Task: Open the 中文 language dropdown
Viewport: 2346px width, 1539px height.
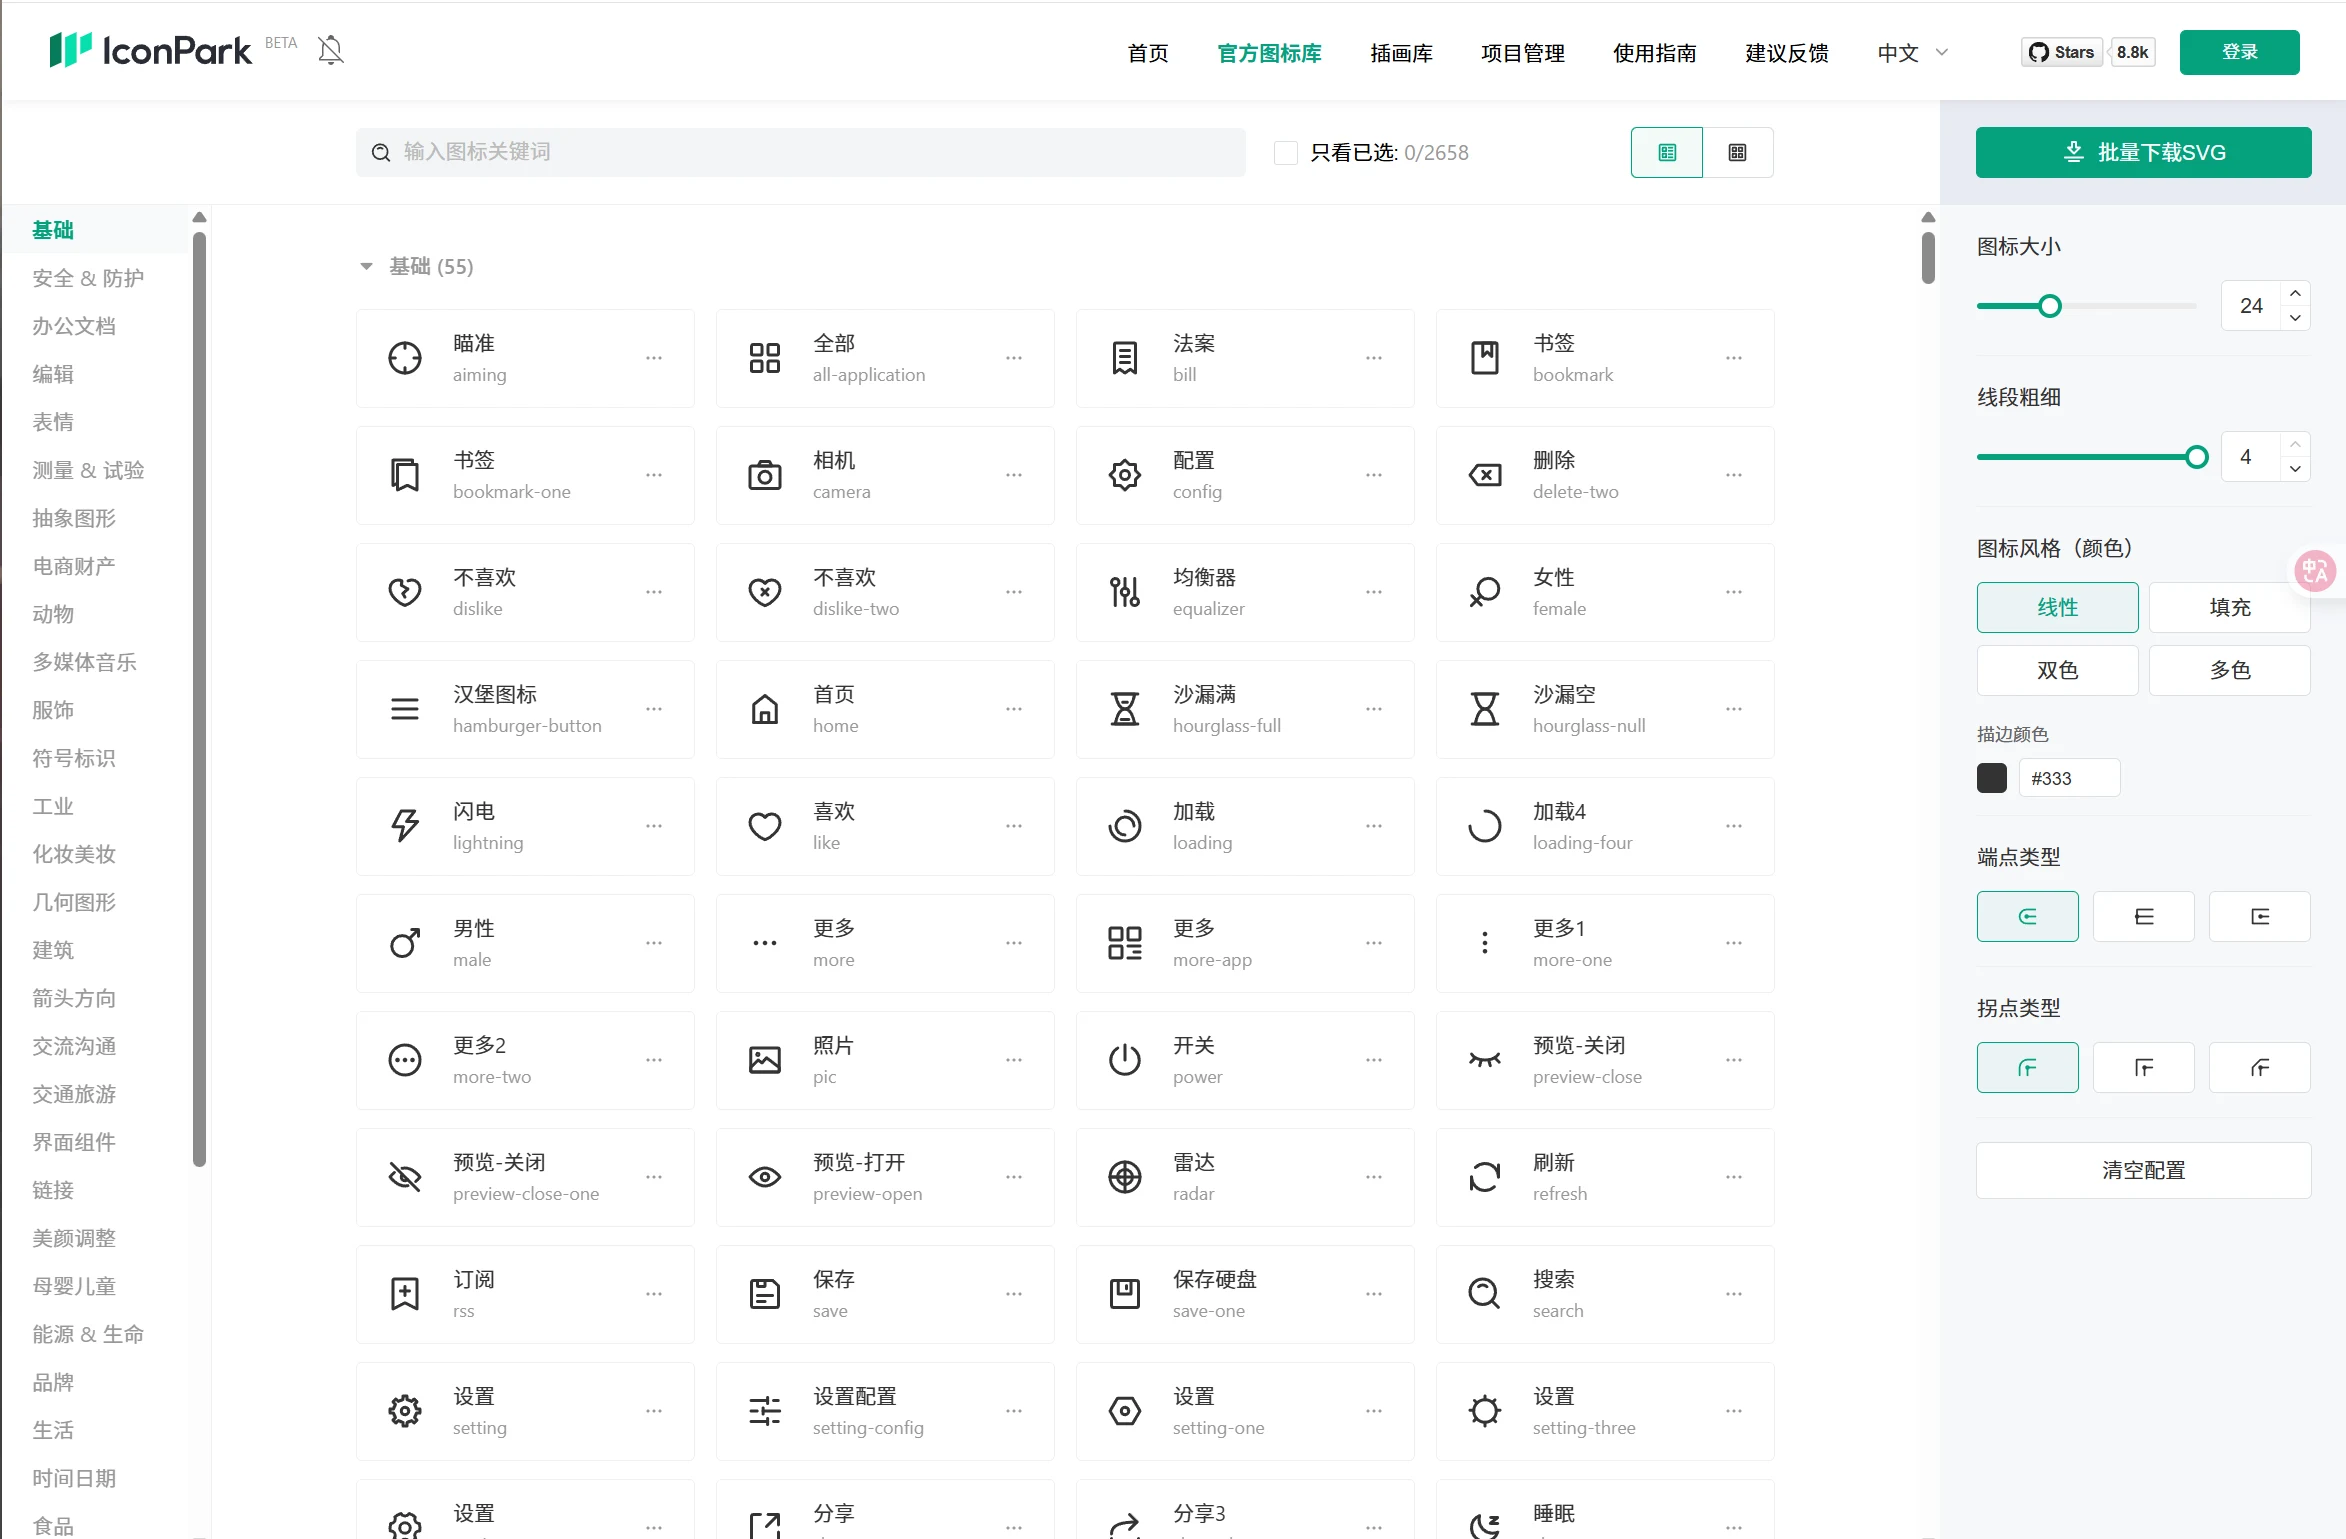Action: pos(1911,53)
